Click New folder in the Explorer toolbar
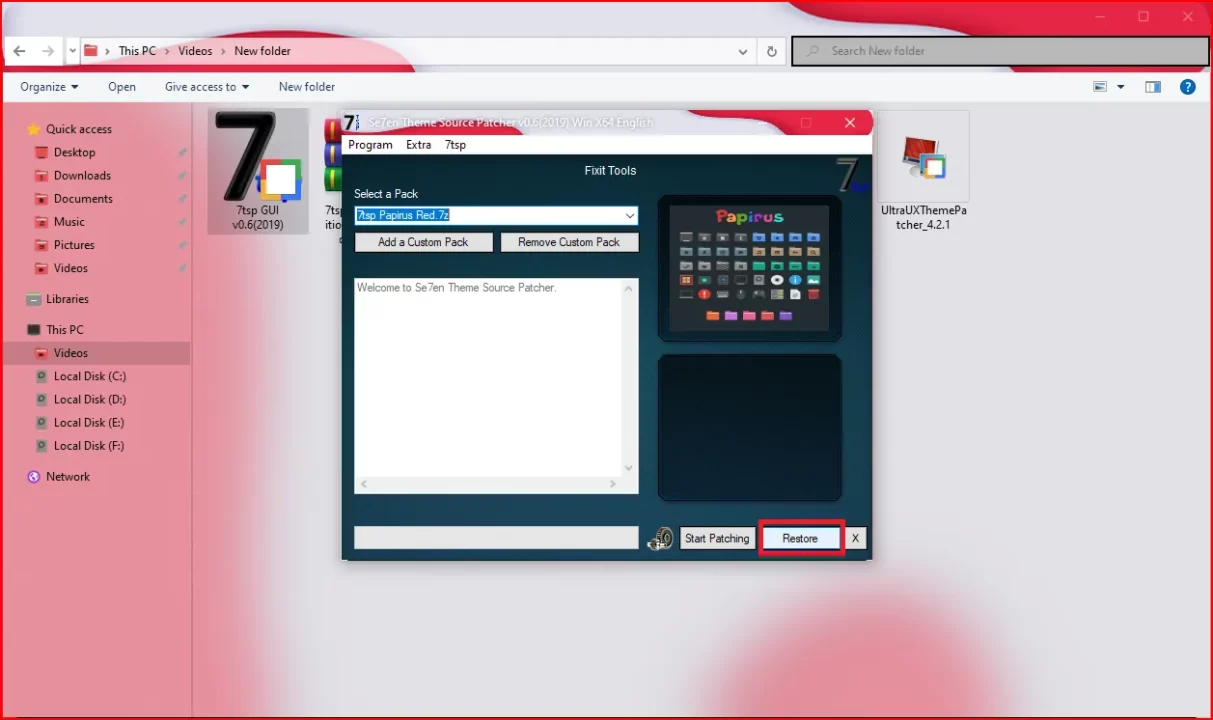This screenshot has height=720, width=1213. pyautogui.click(x=307, y=87)
